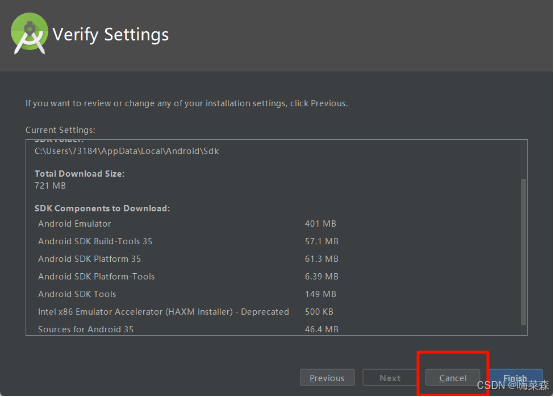Click the Android Studio logo icon
The height and width of the screenshot is (397, 554).
pos(29,34)
